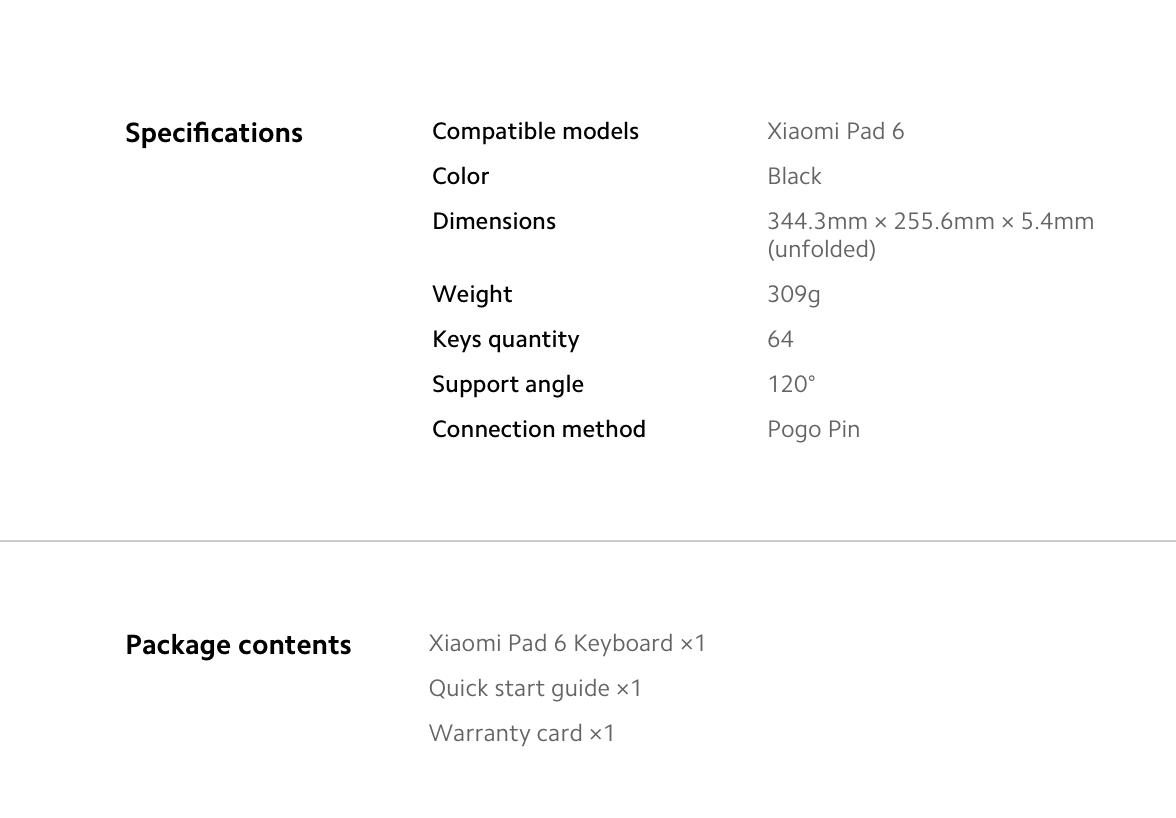The image size is (1176, 818).
Task: Select the Dimensions label
Action: click(x=494, y=221)
